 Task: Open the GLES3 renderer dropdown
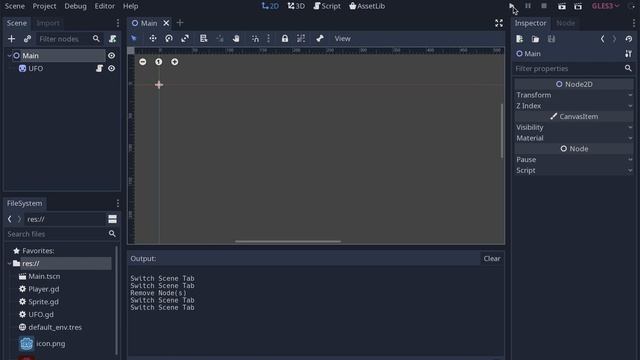[x=606, y=6]
